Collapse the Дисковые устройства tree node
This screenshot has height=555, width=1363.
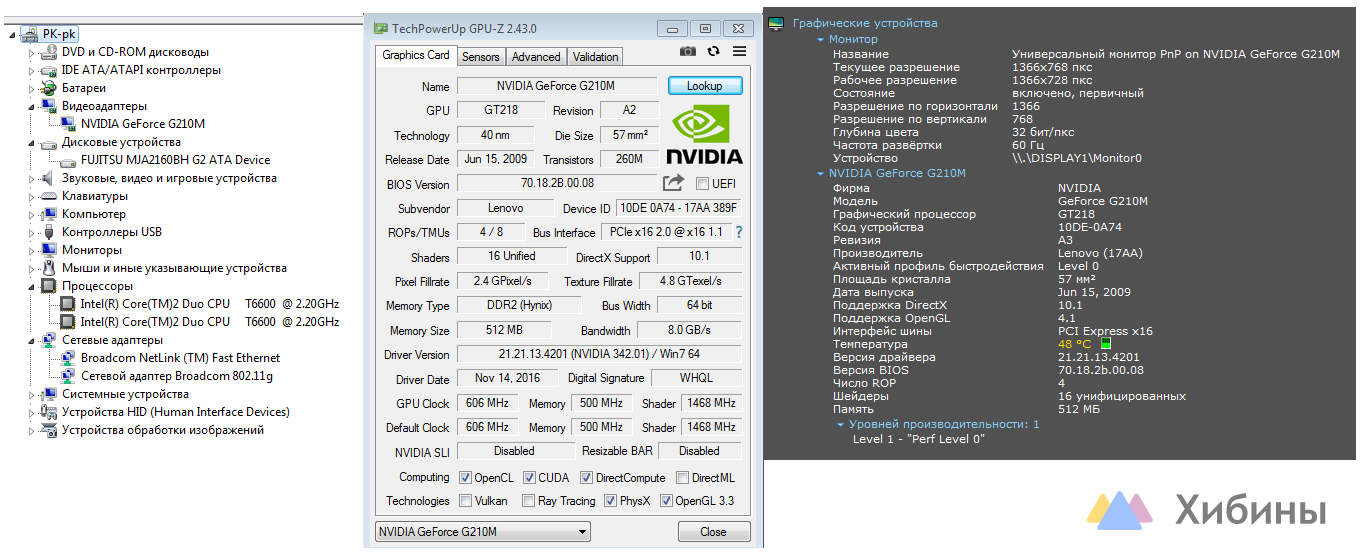tap(32, 143)
